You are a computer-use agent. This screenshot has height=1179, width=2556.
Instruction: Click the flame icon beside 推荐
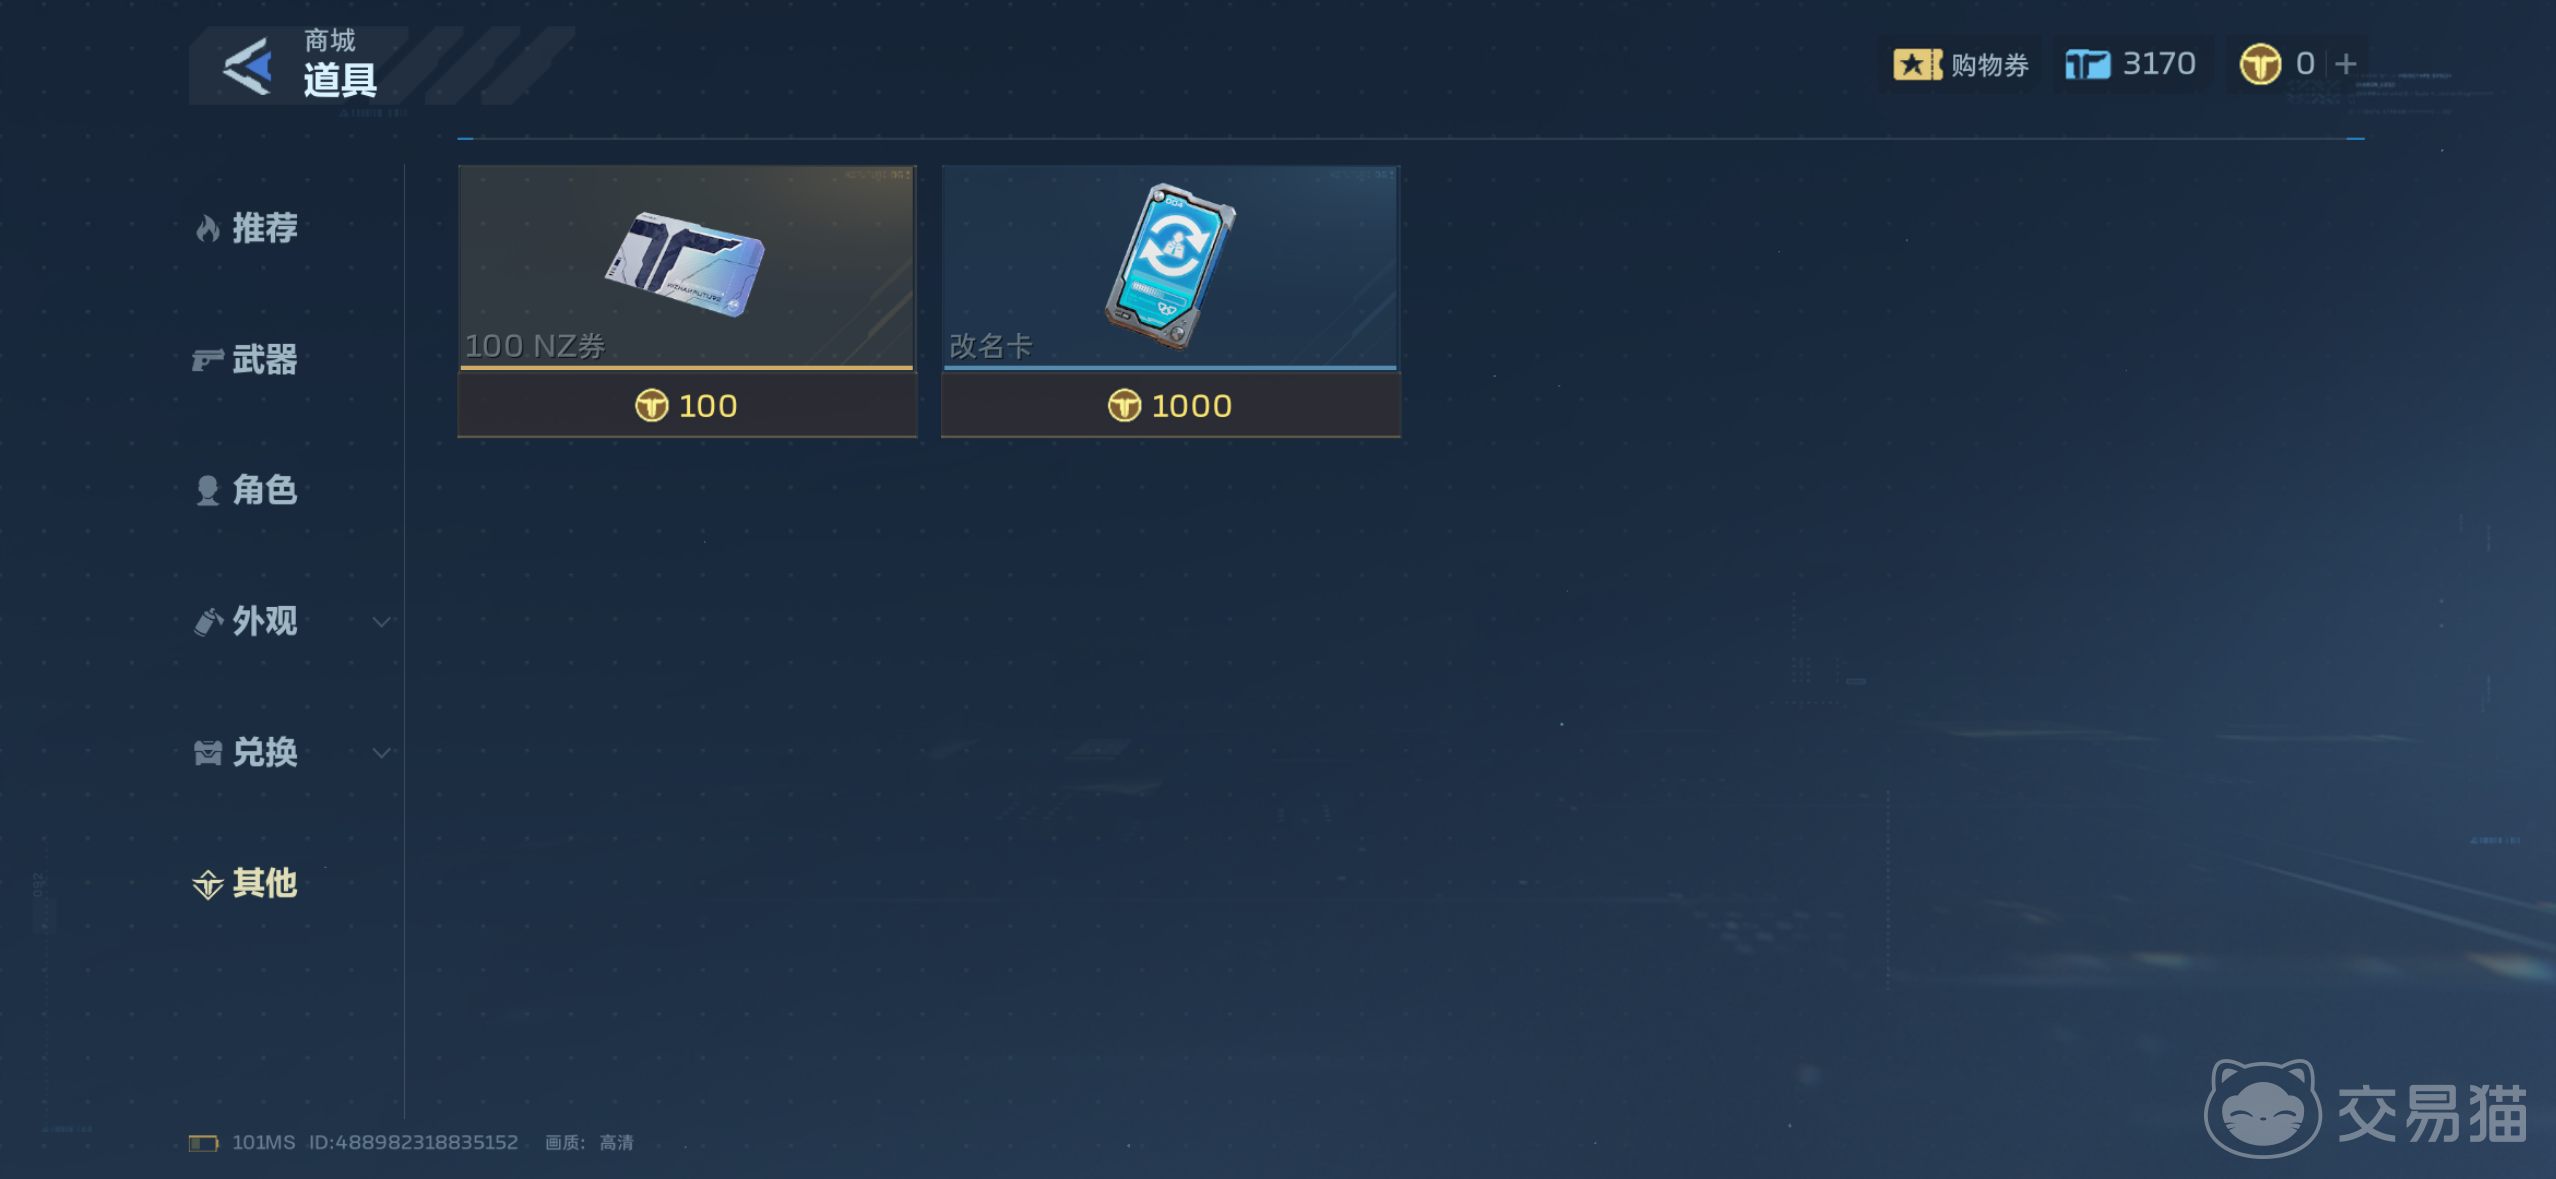tap(207, 229)
